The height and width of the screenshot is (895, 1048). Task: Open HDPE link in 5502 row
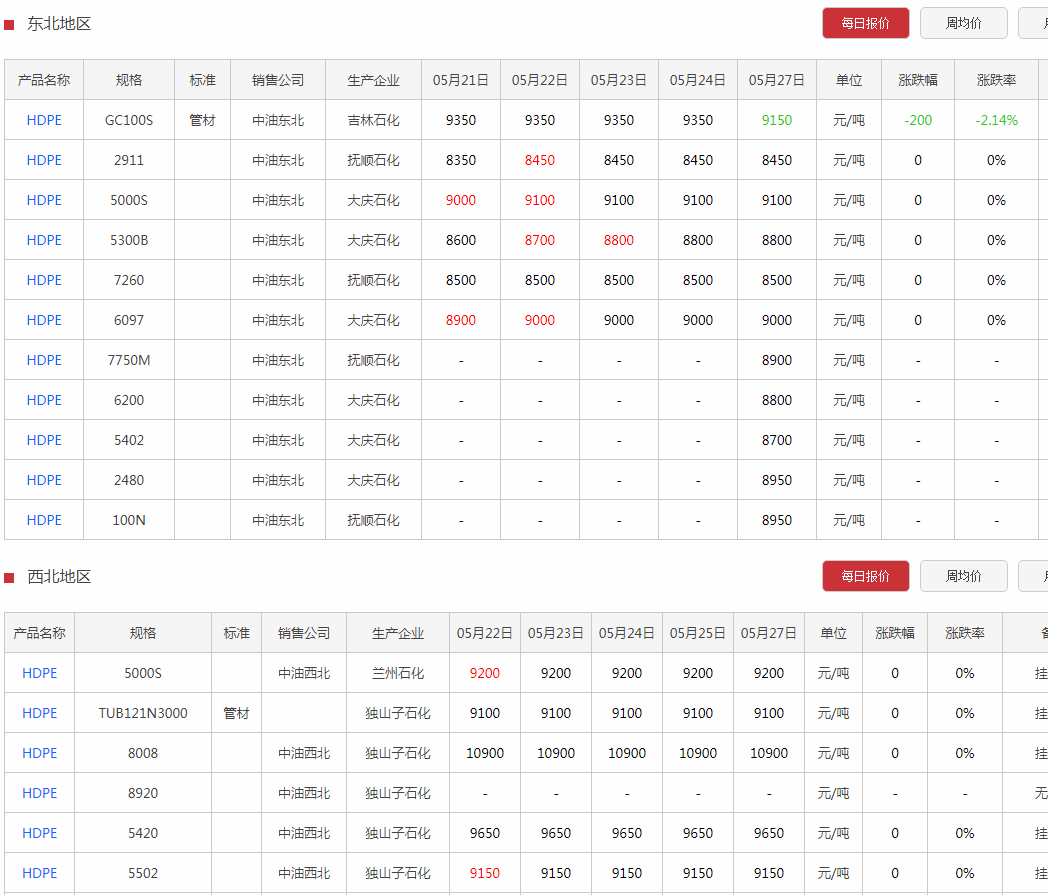tap(39, 873)
